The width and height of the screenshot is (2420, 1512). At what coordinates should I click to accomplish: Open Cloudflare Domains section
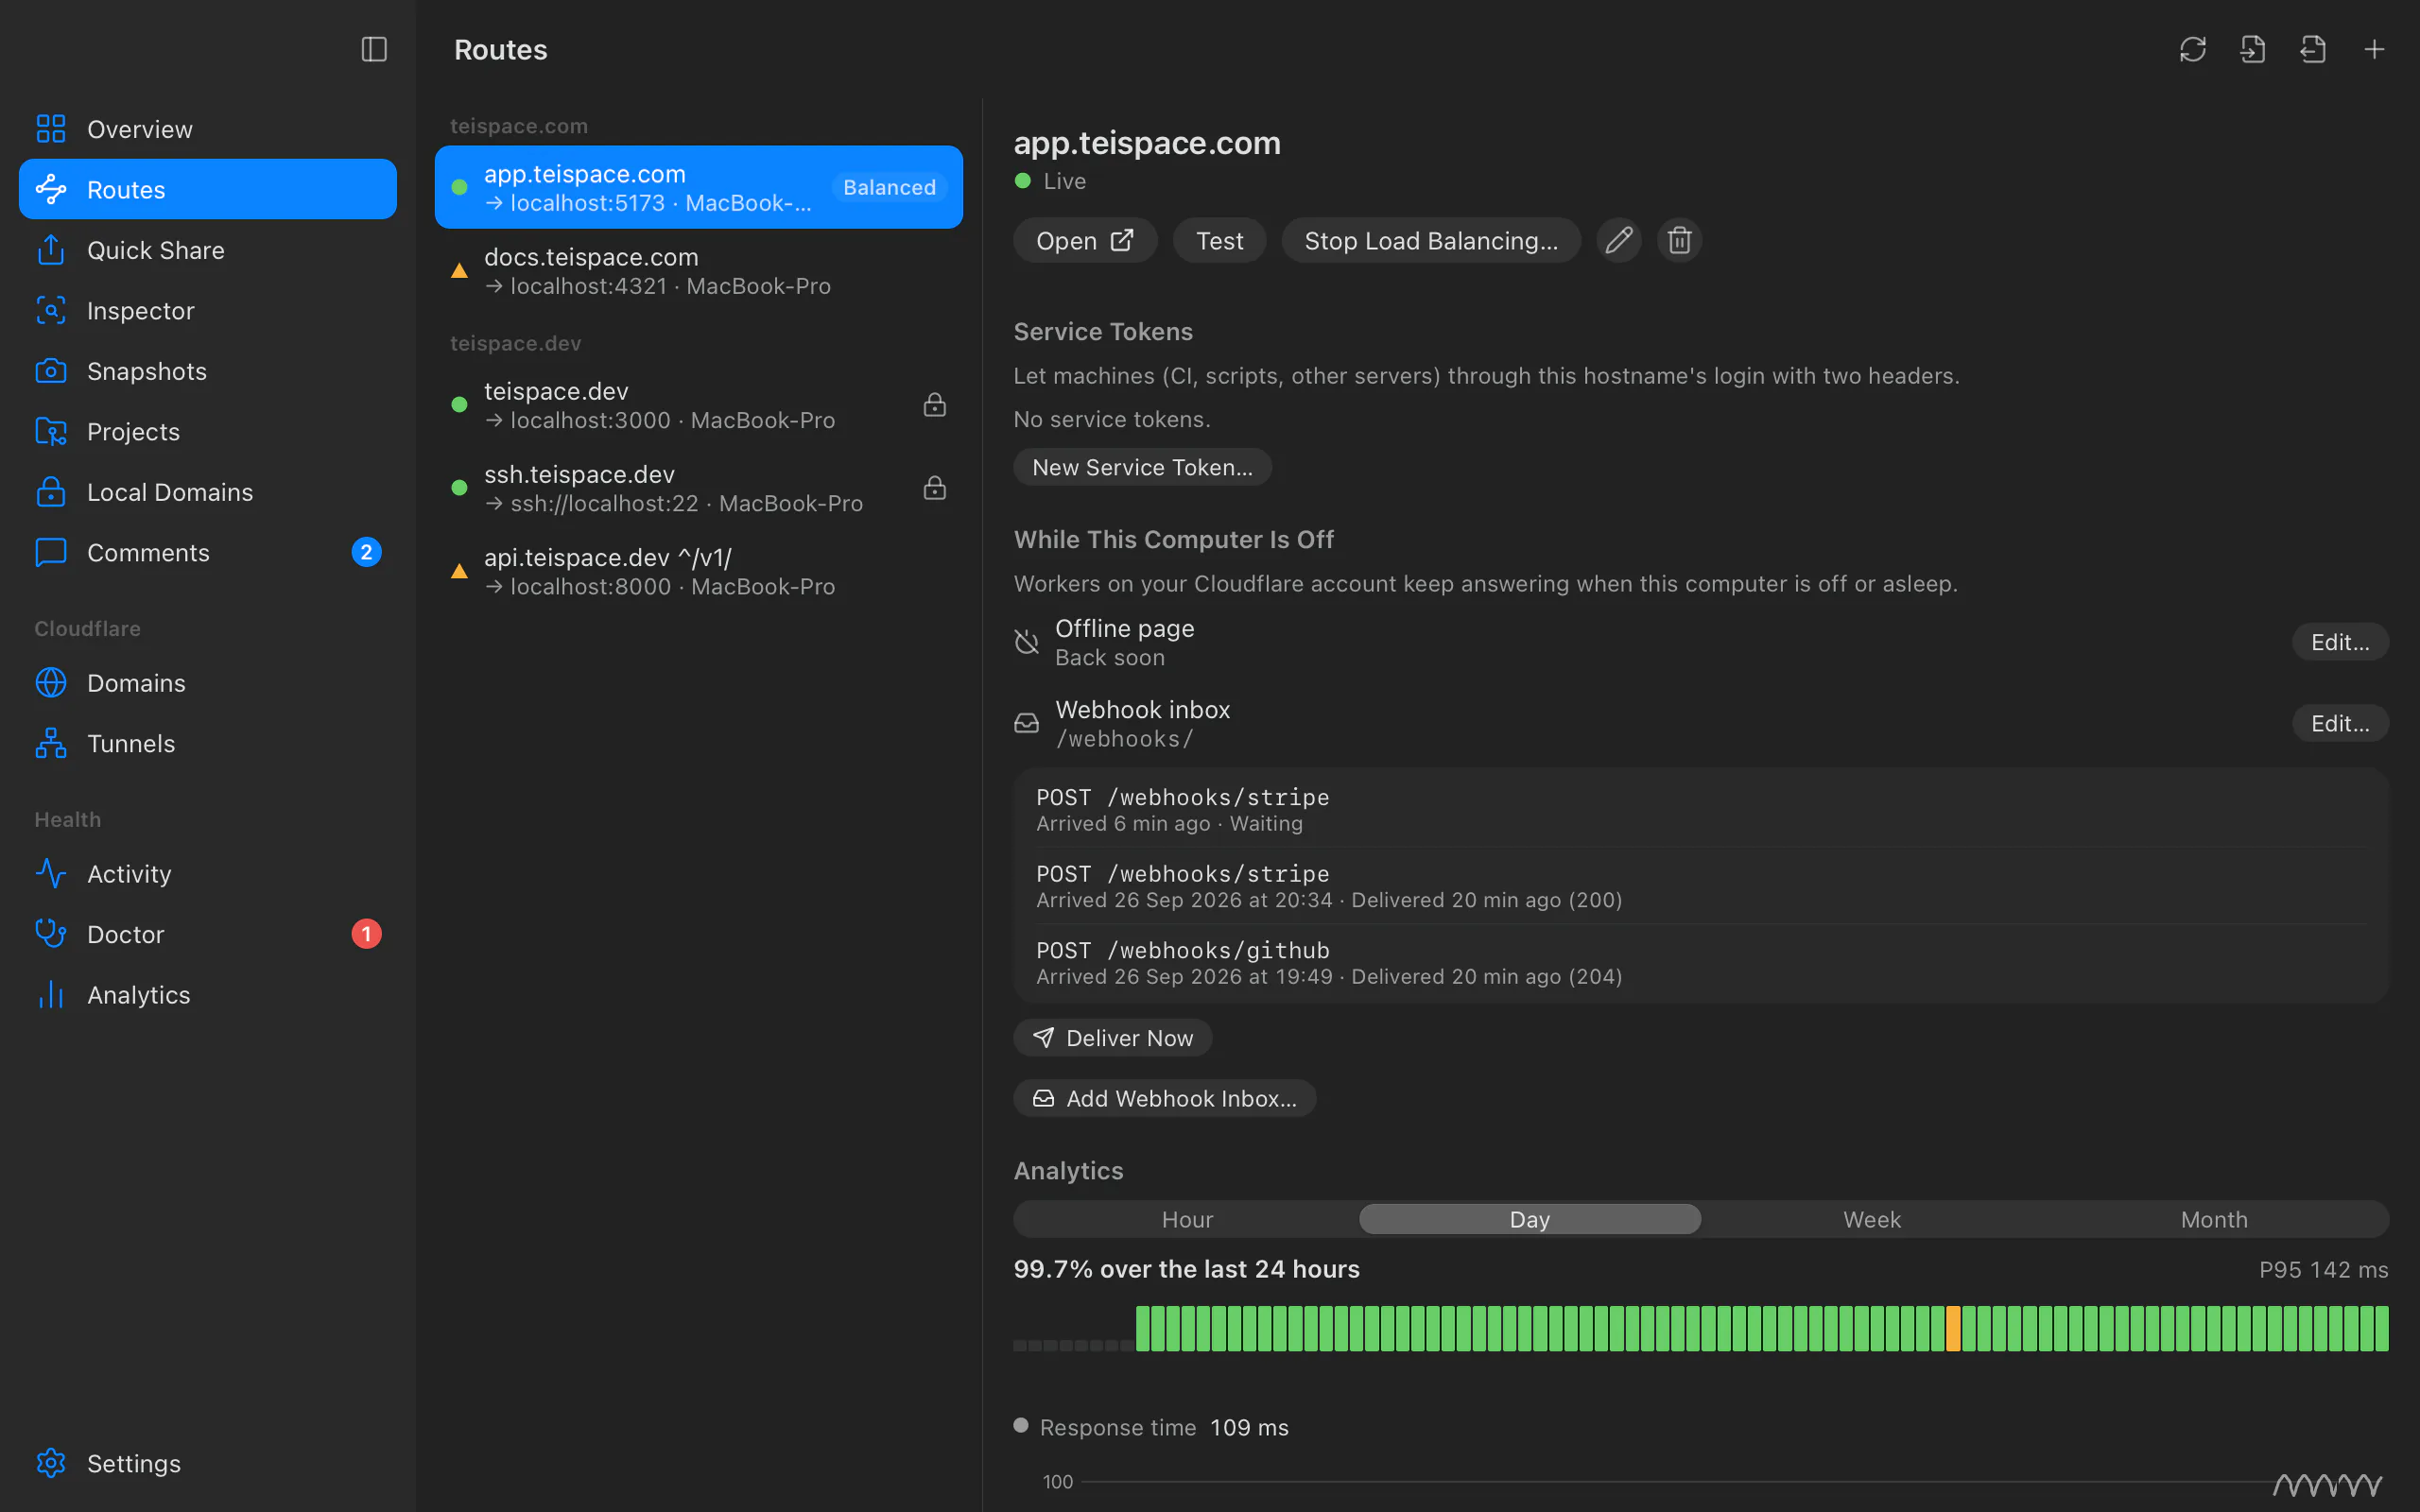pos(208,683)
